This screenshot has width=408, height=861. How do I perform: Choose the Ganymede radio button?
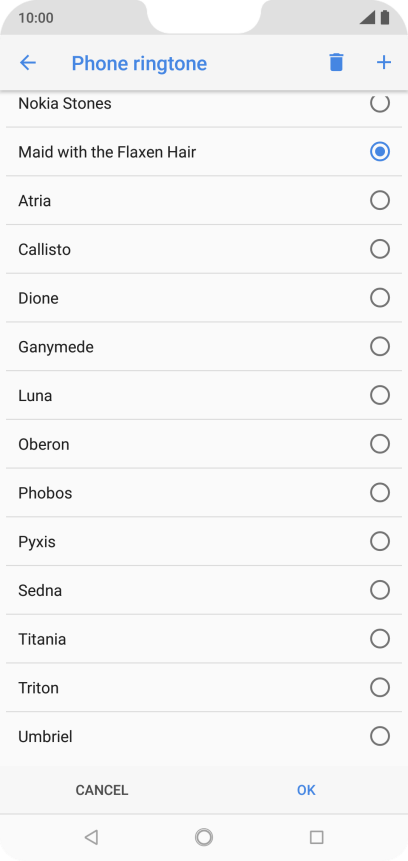pos(380,346)
